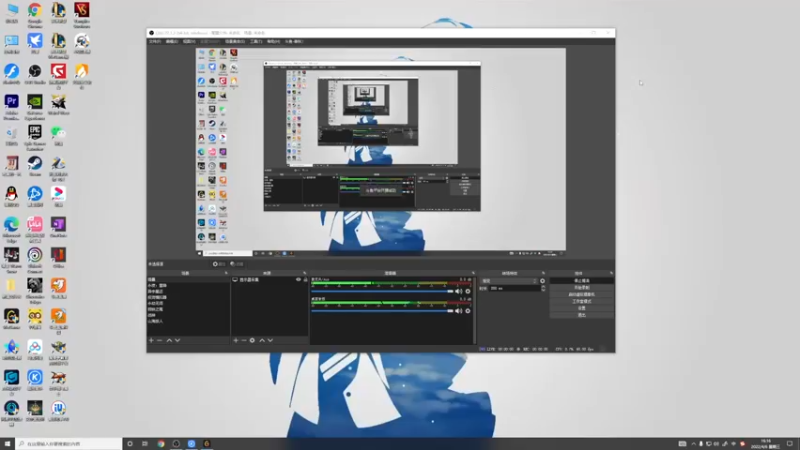Click the fourth Controls button, Studio Mode
Image resolution: width=800 pixels, height=450 pixels.
[x=582, y=301]
